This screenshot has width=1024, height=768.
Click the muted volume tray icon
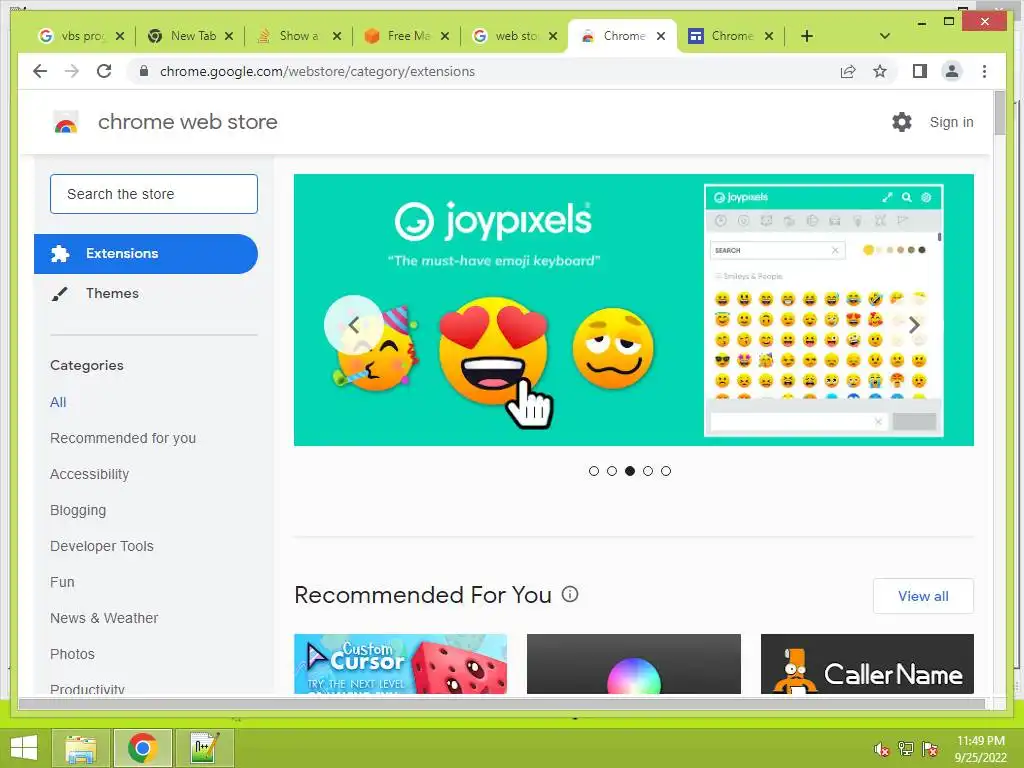click(x=882, y=749)
